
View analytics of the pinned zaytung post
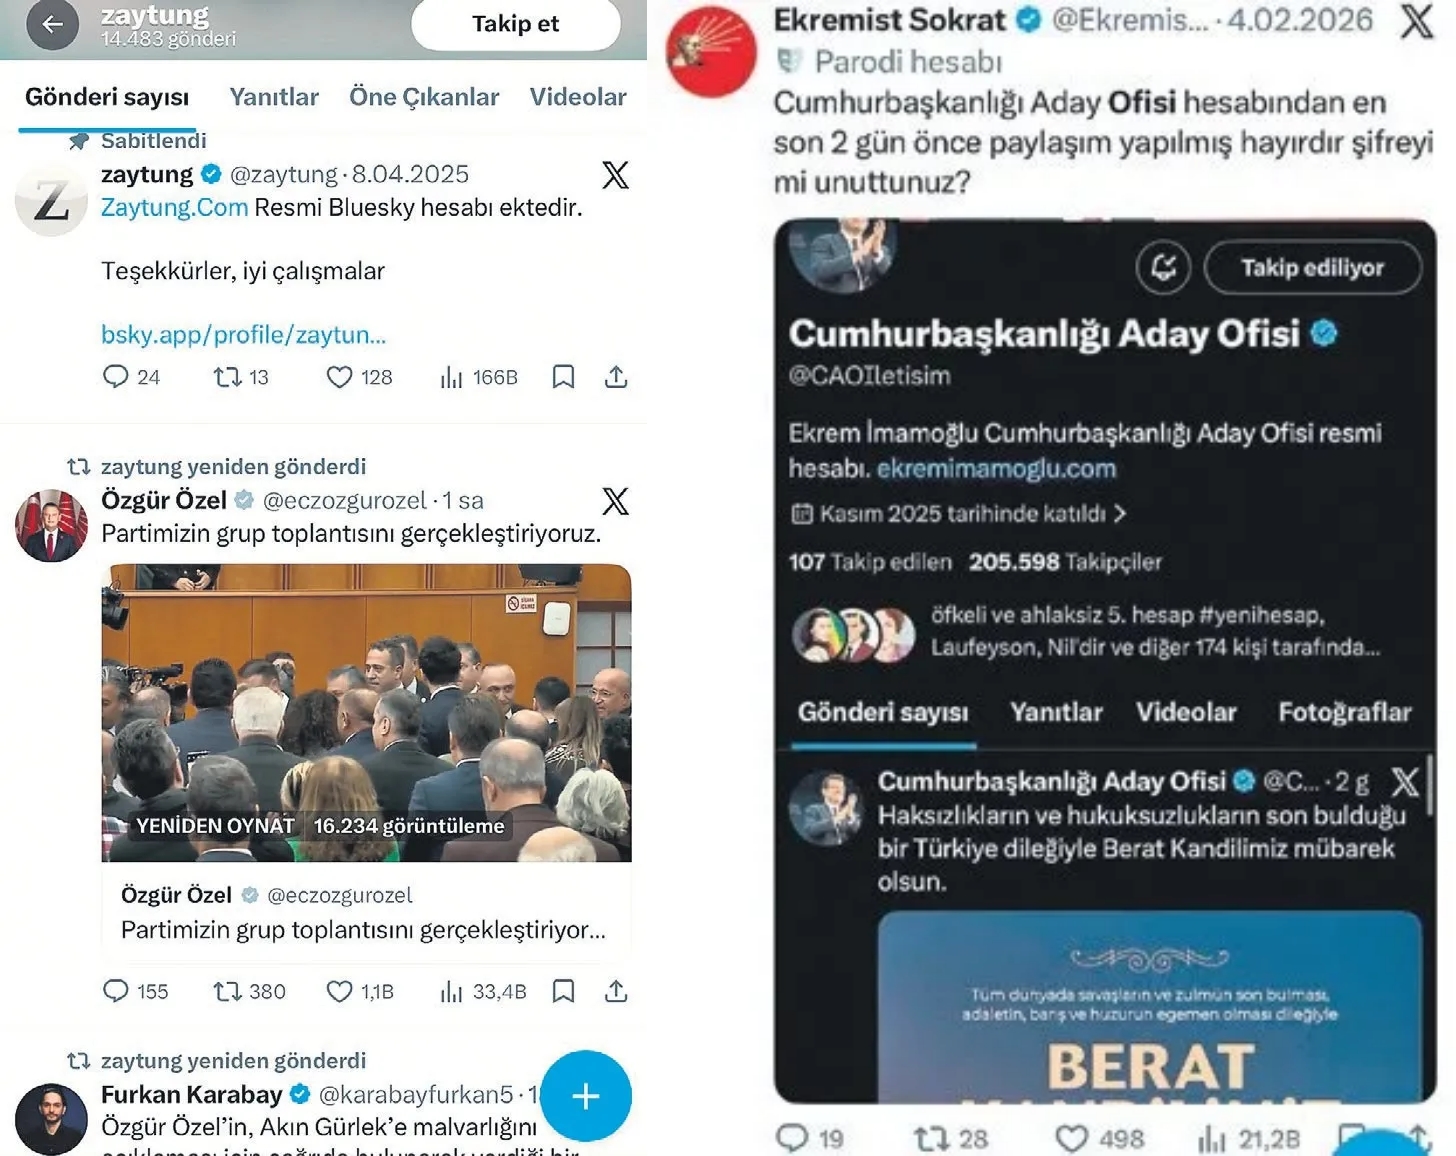tap(479, 377)
